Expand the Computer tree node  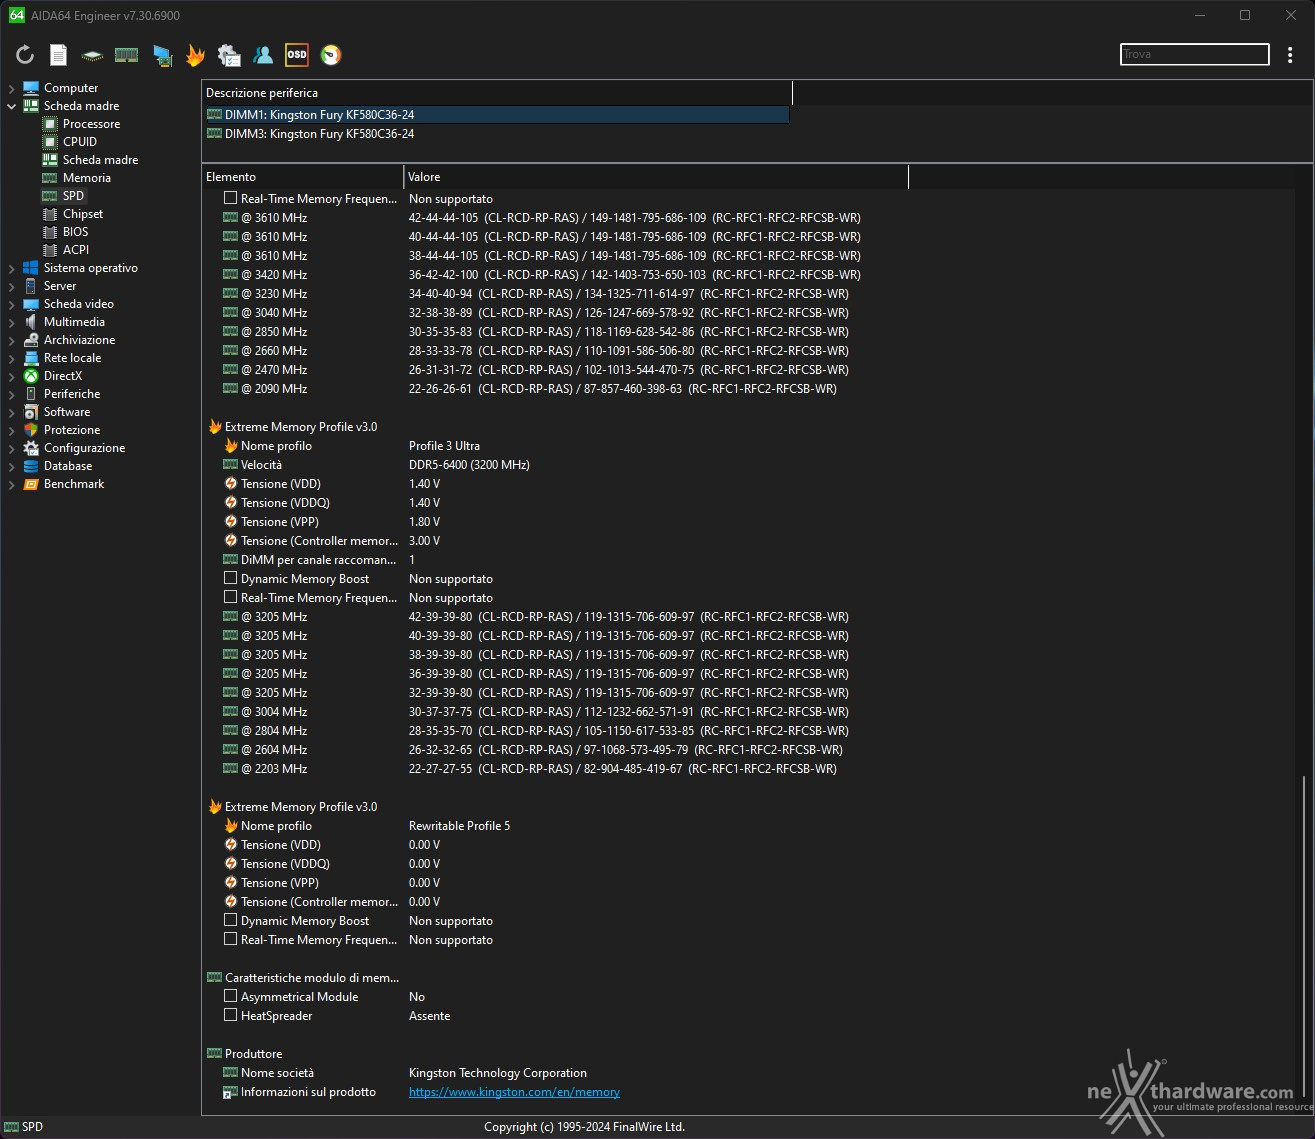pyautogui.click(x=12, y=88)
